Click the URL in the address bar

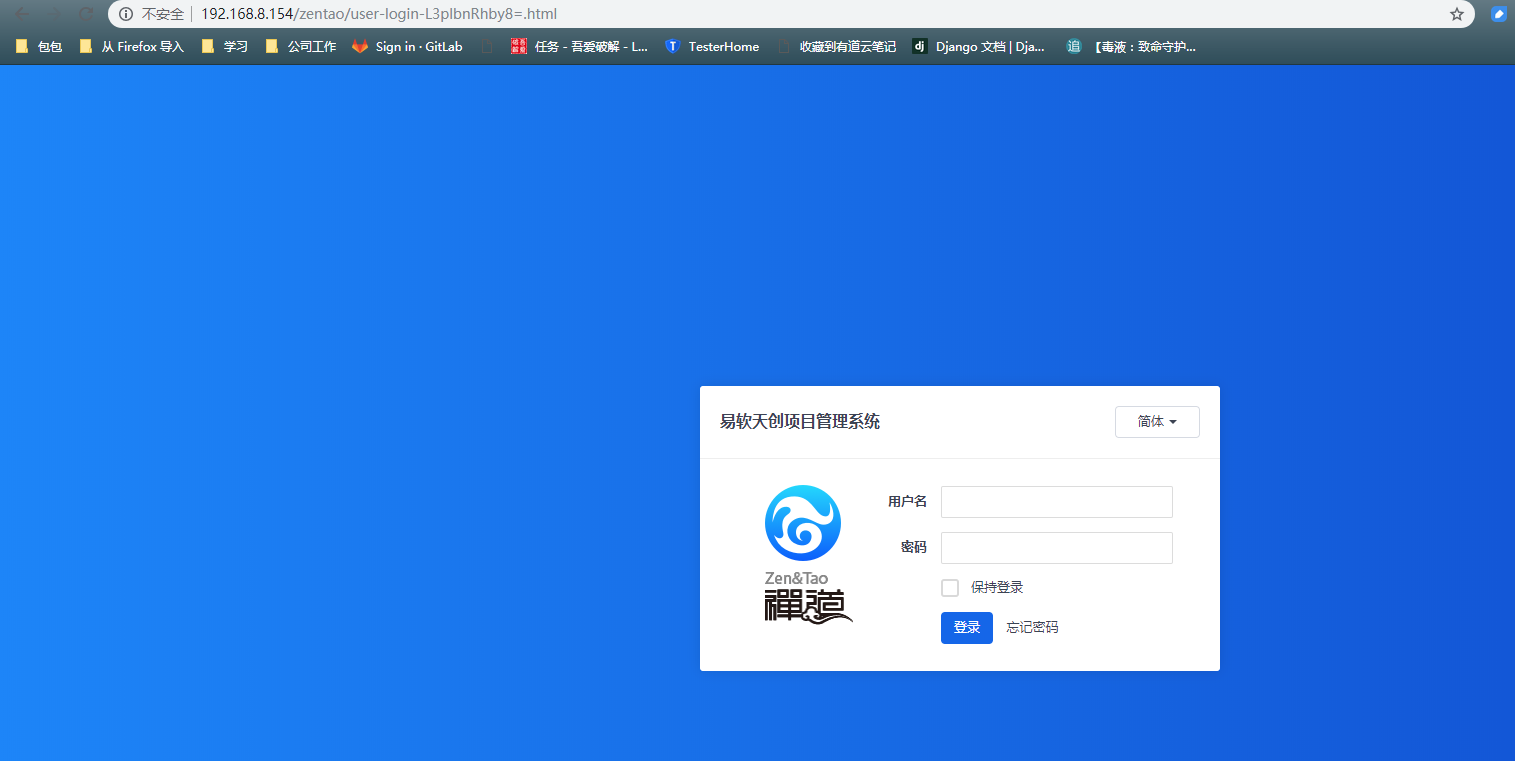pyautogui.click(x=379, y=14)
